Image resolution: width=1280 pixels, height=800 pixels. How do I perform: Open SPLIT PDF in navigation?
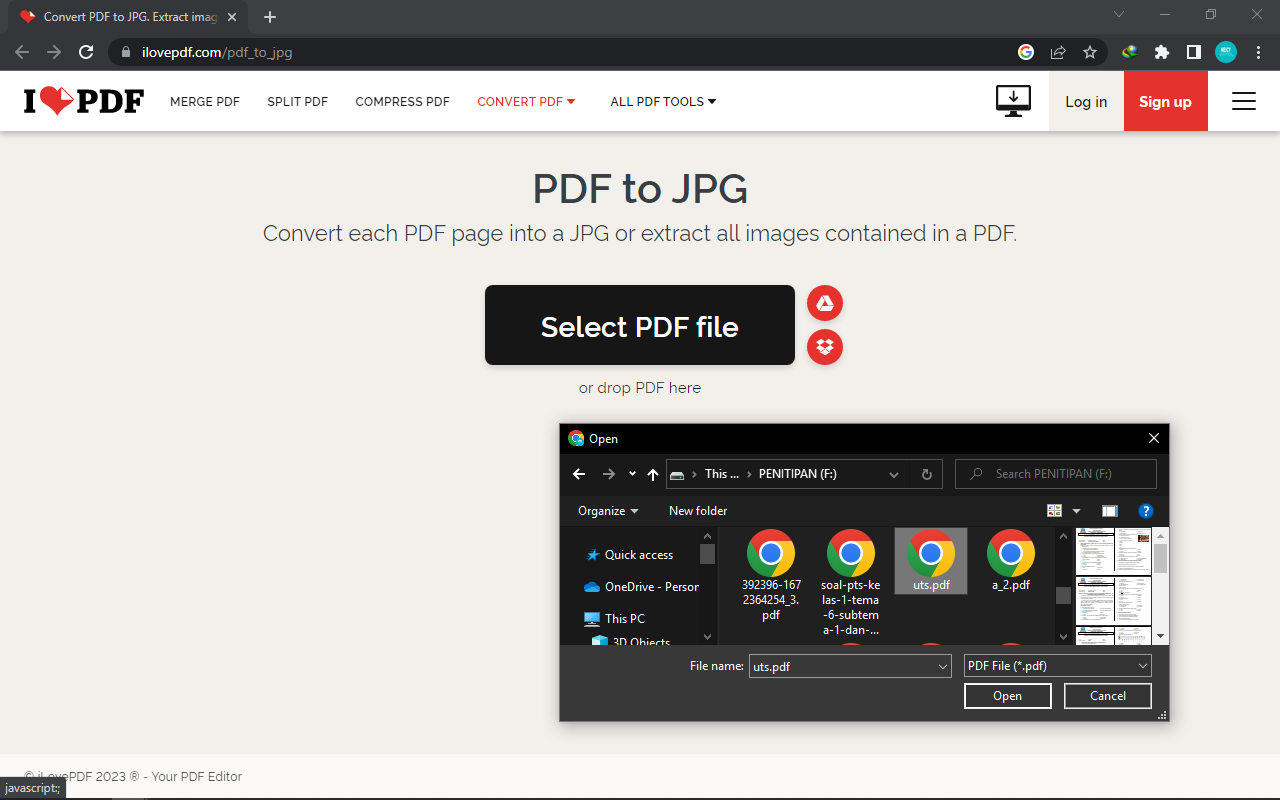tap(297, 101)
